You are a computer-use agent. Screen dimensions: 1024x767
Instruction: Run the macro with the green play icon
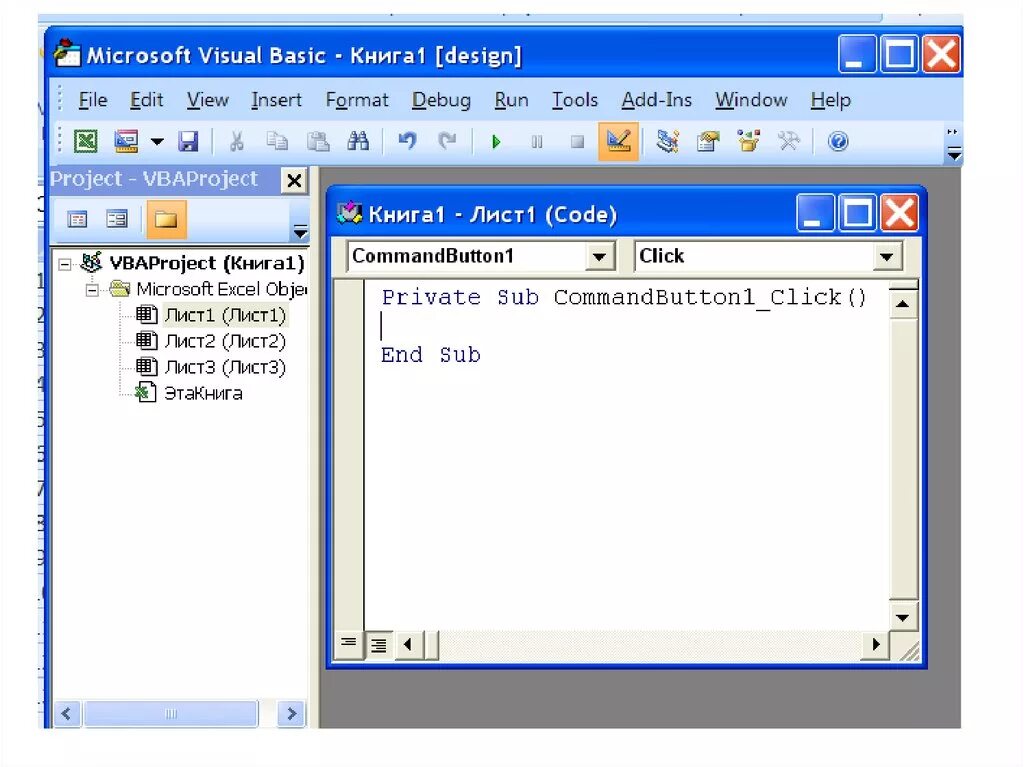coord(496,141)
